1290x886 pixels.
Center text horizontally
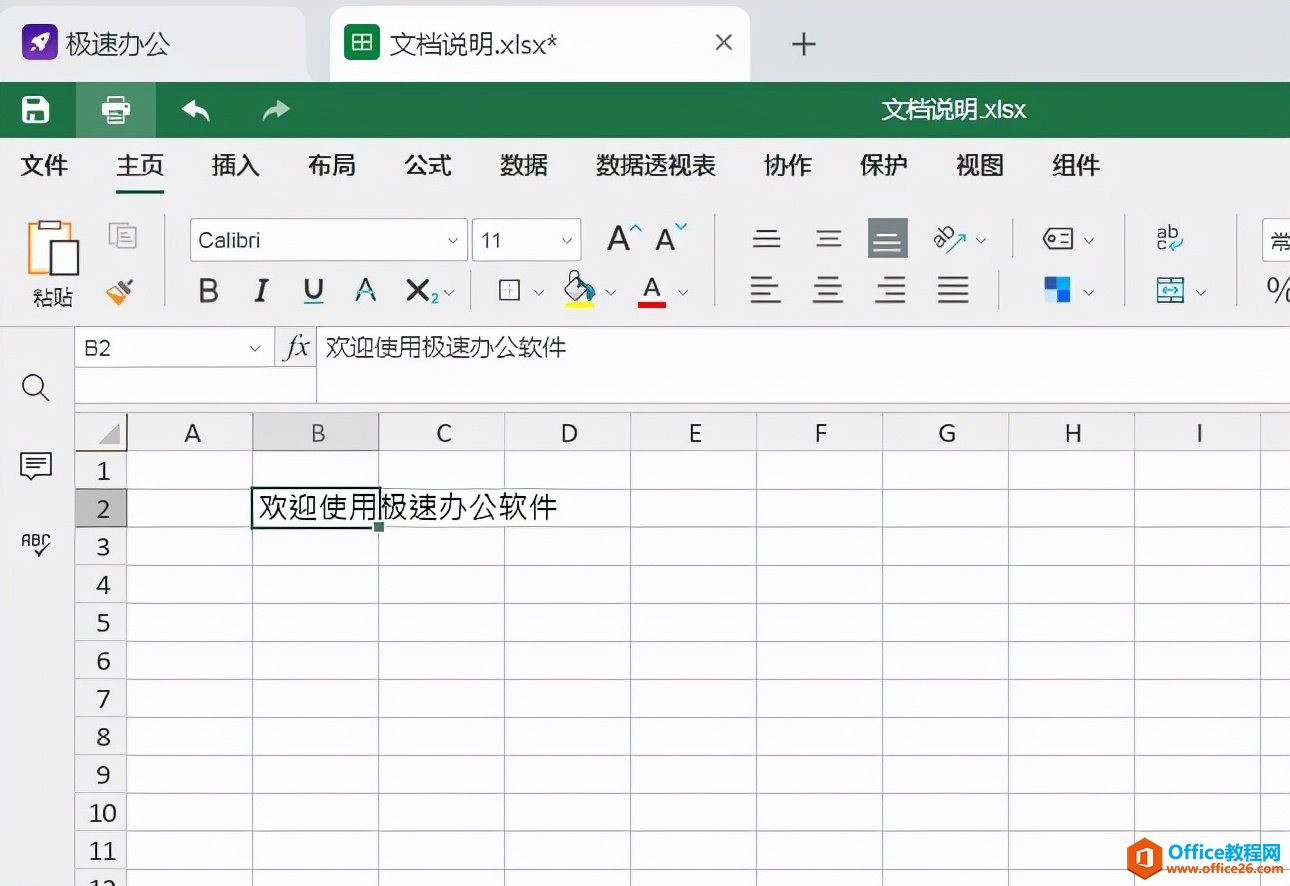point(828,291)
